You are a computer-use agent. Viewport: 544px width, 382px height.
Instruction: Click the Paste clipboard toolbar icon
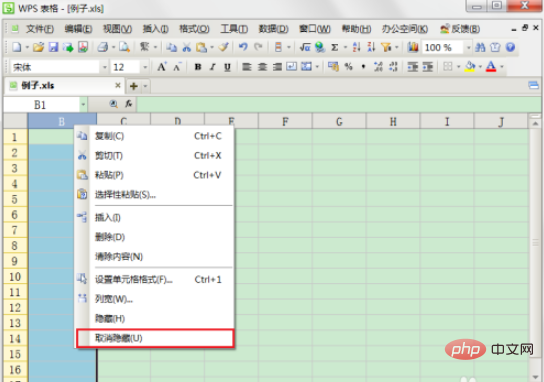201,47
